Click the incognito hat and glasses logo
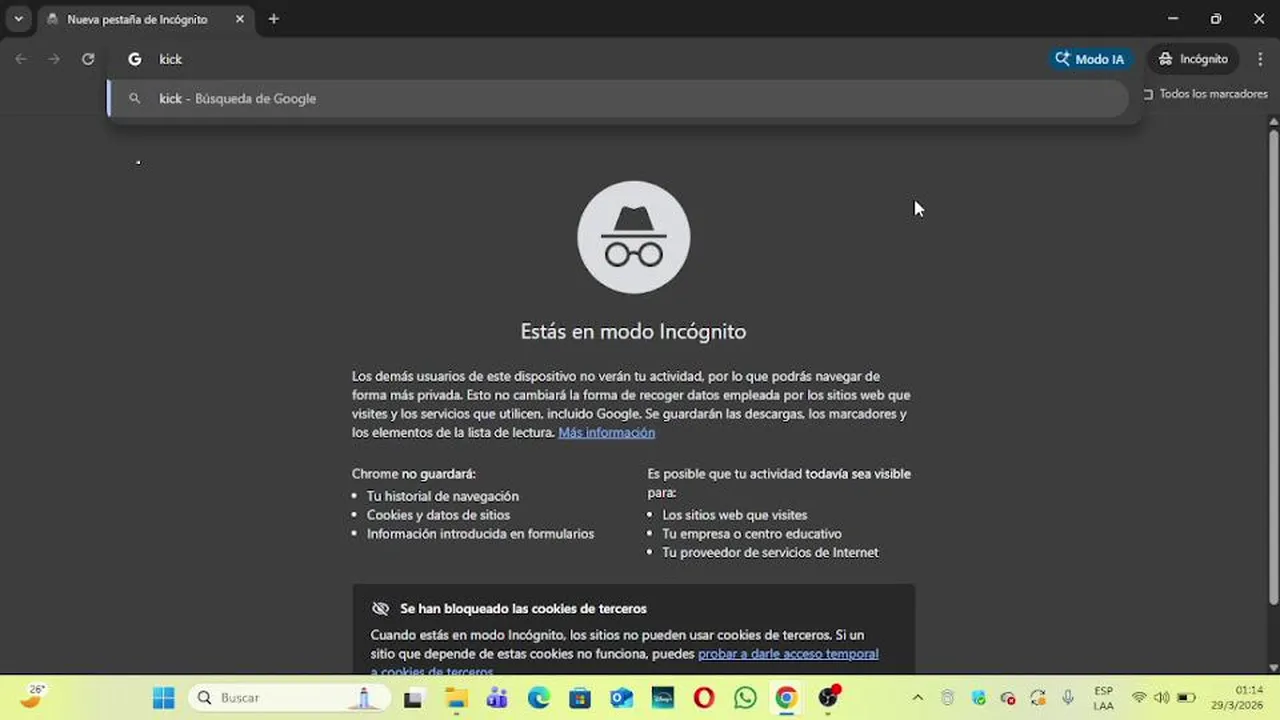 click(x=634, y=237)
